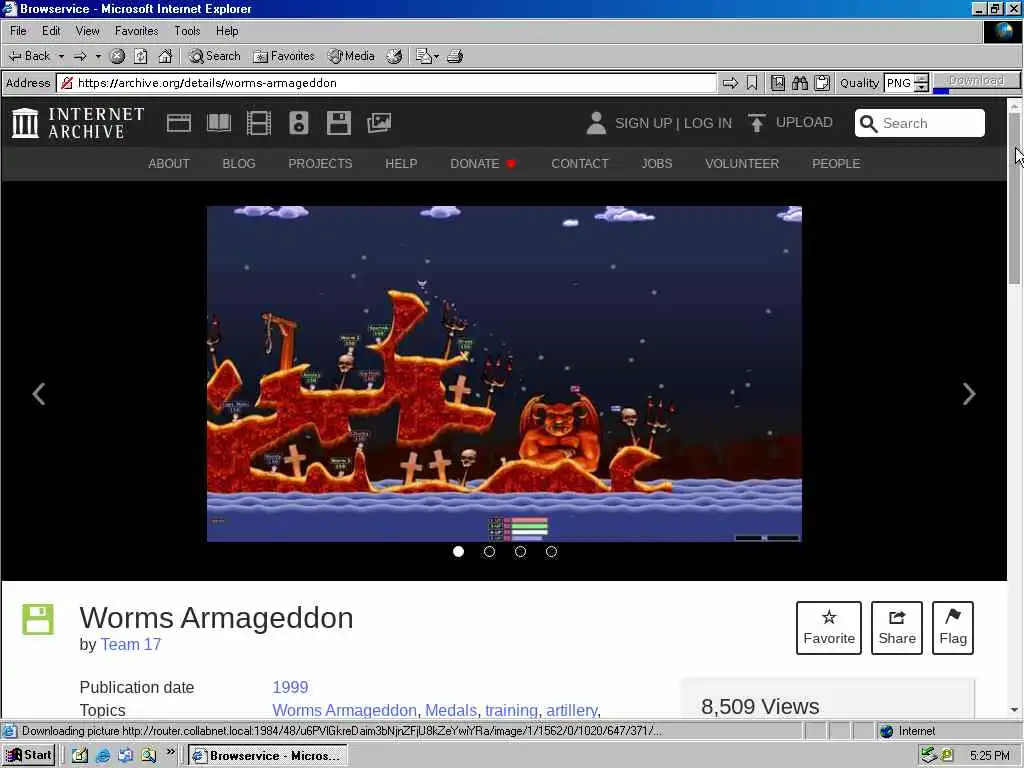Select the first carousel dot indicator
Viewport: 1024px width, 768px height.
coord(458,551)
